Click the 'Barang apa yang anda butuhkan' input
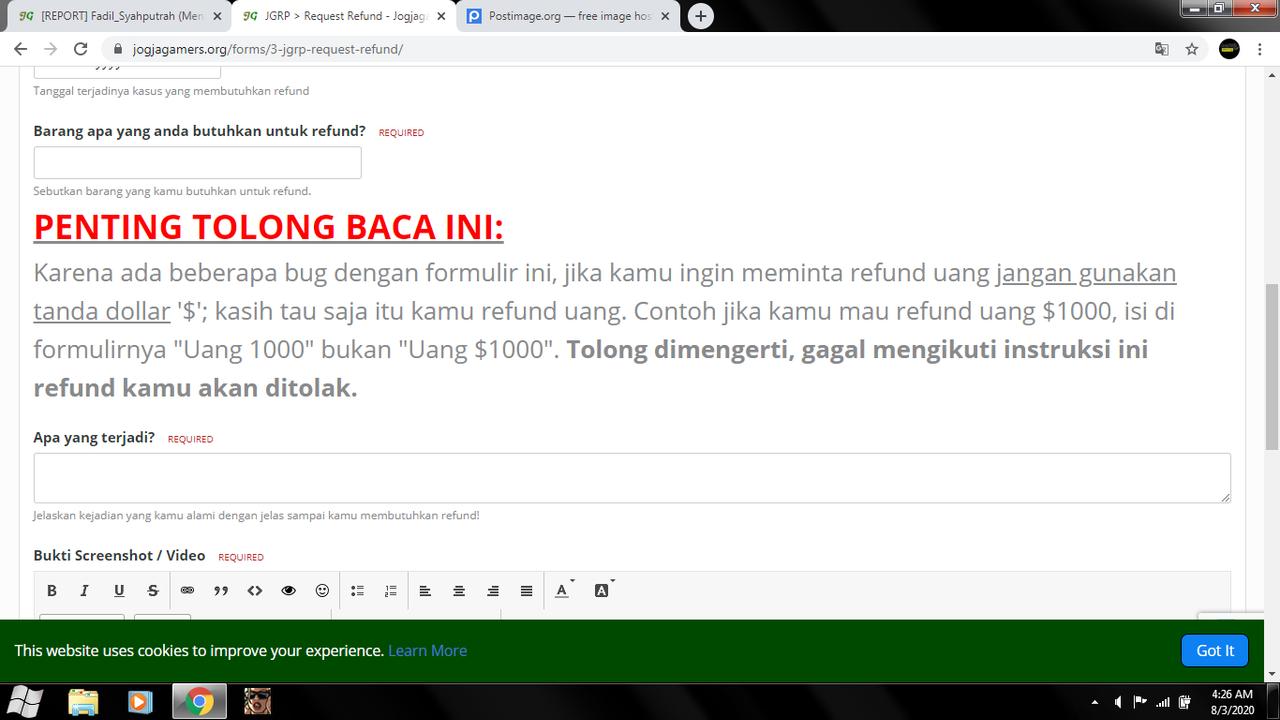Viewport: 1280px width, 720px height. (197, 163)
